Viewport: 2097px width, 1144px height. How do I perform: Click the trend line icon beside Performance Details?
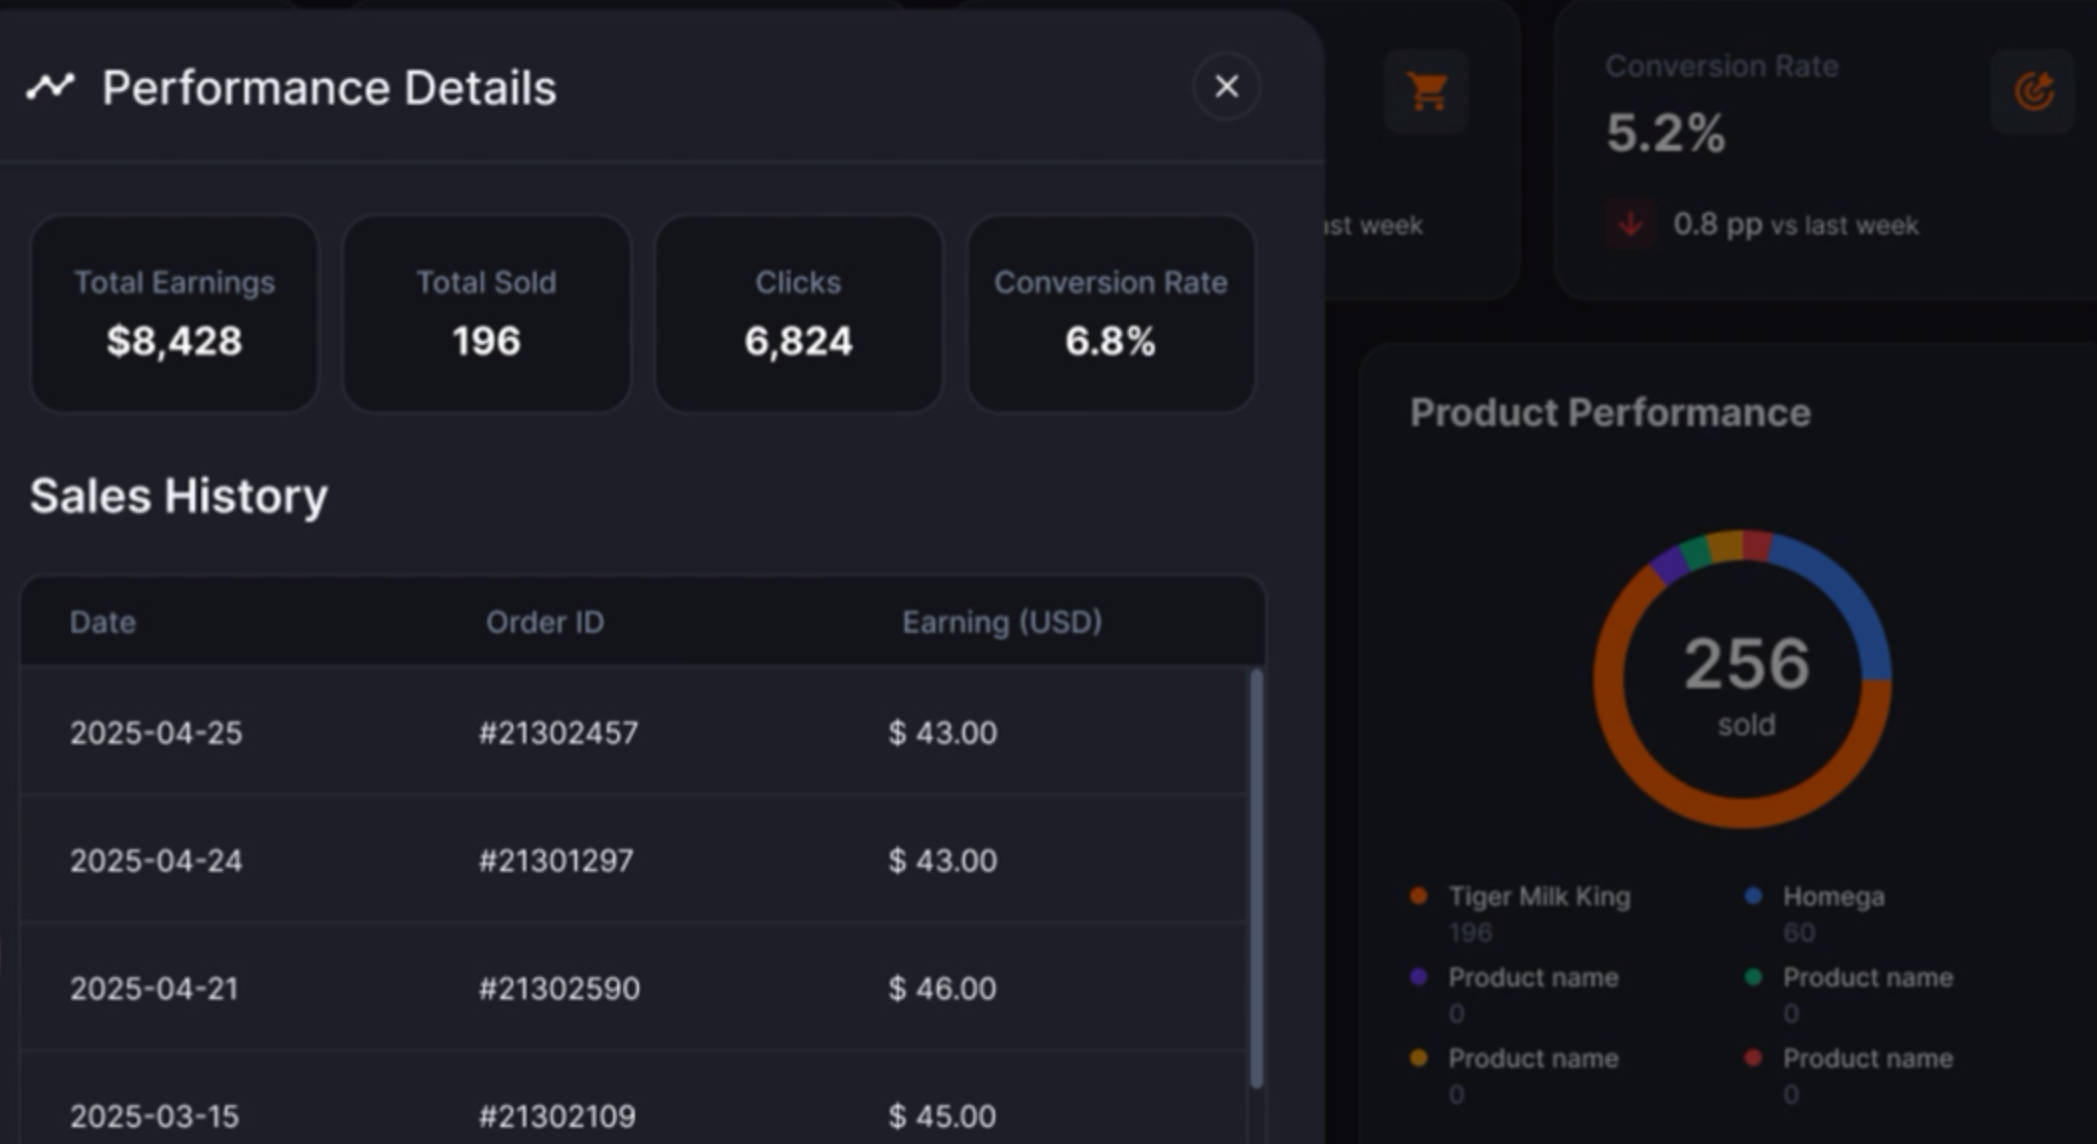coord(50,87)
